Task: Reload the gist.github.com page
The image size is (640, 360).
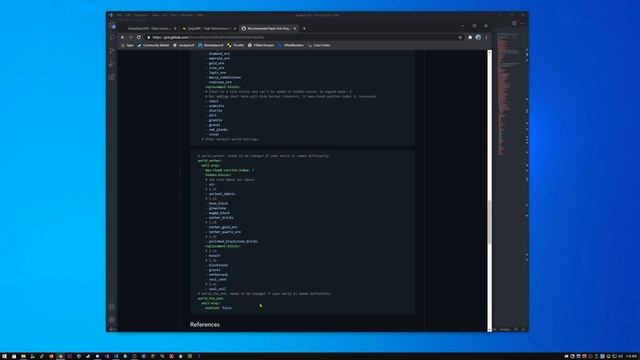Action: [139, 37]
